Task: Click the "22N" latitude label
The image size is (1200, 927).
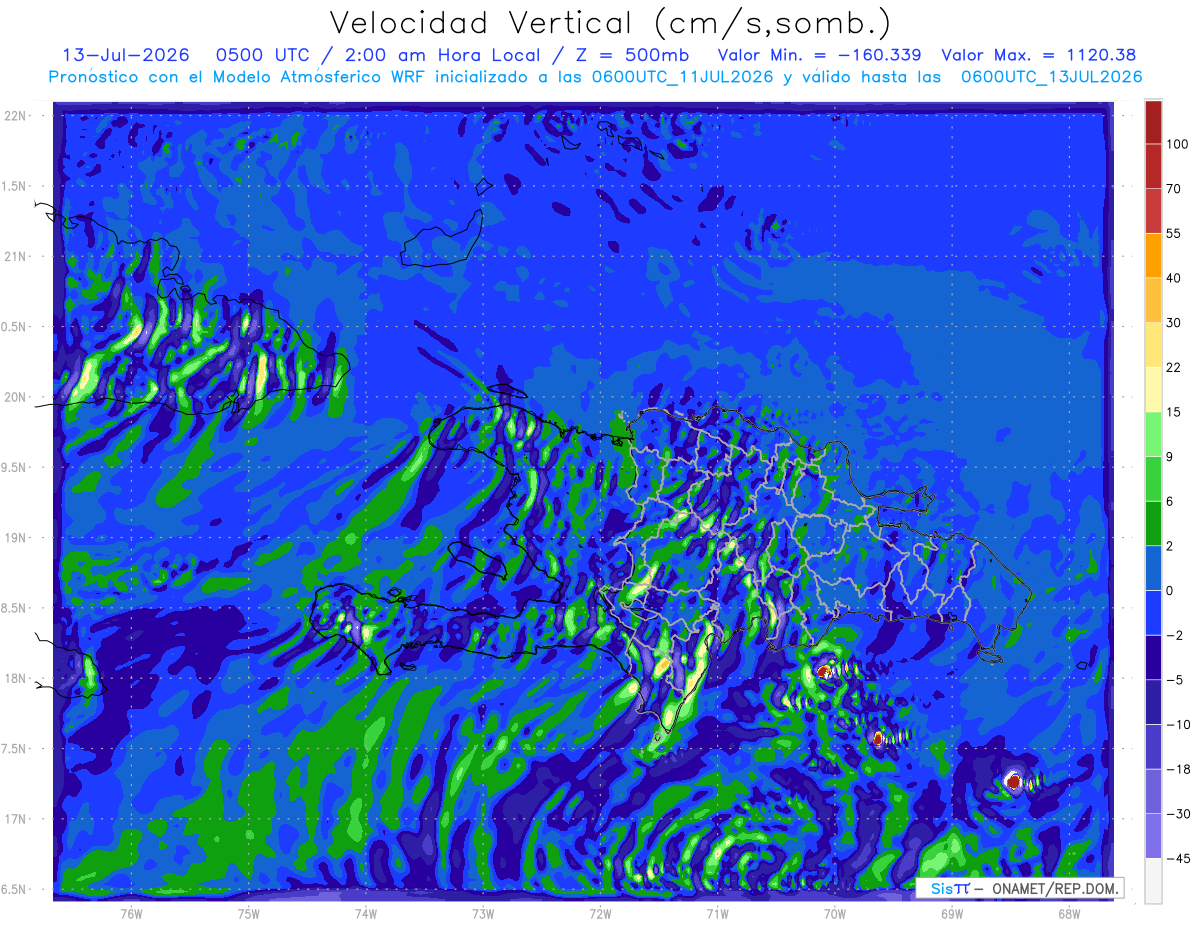Action: coord(16,116)
